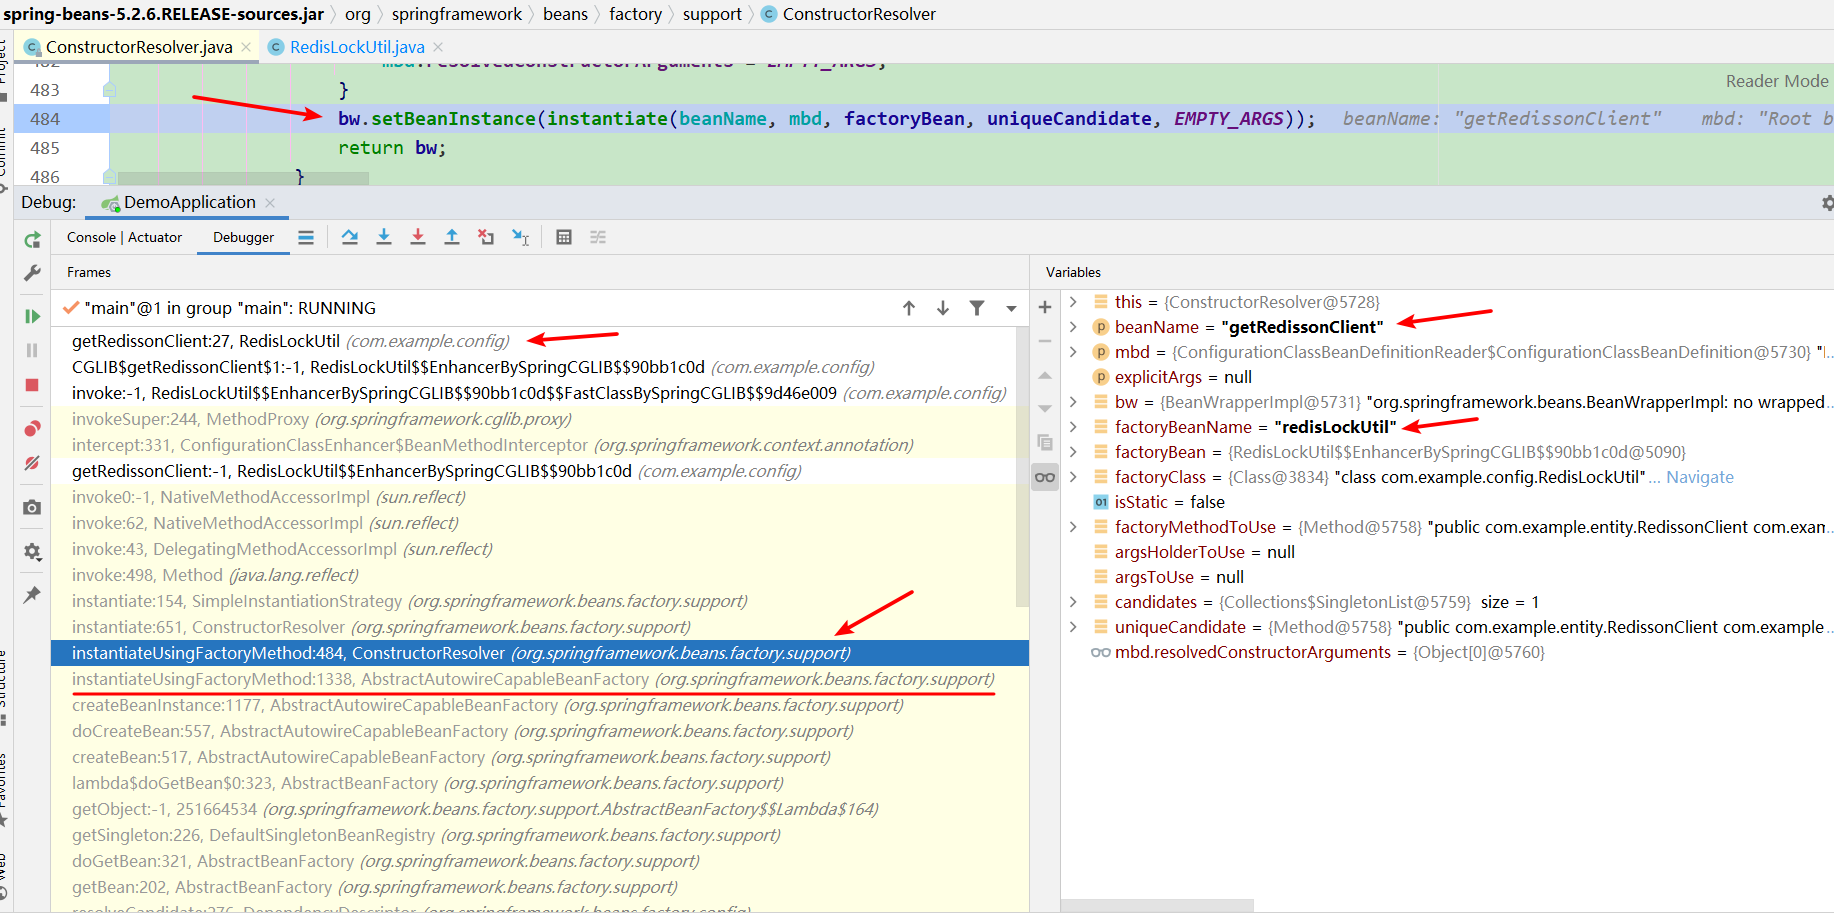The image size is (1834, 913).
Task: Click the Frames list vertical scrollbar
Action: 1022,467
